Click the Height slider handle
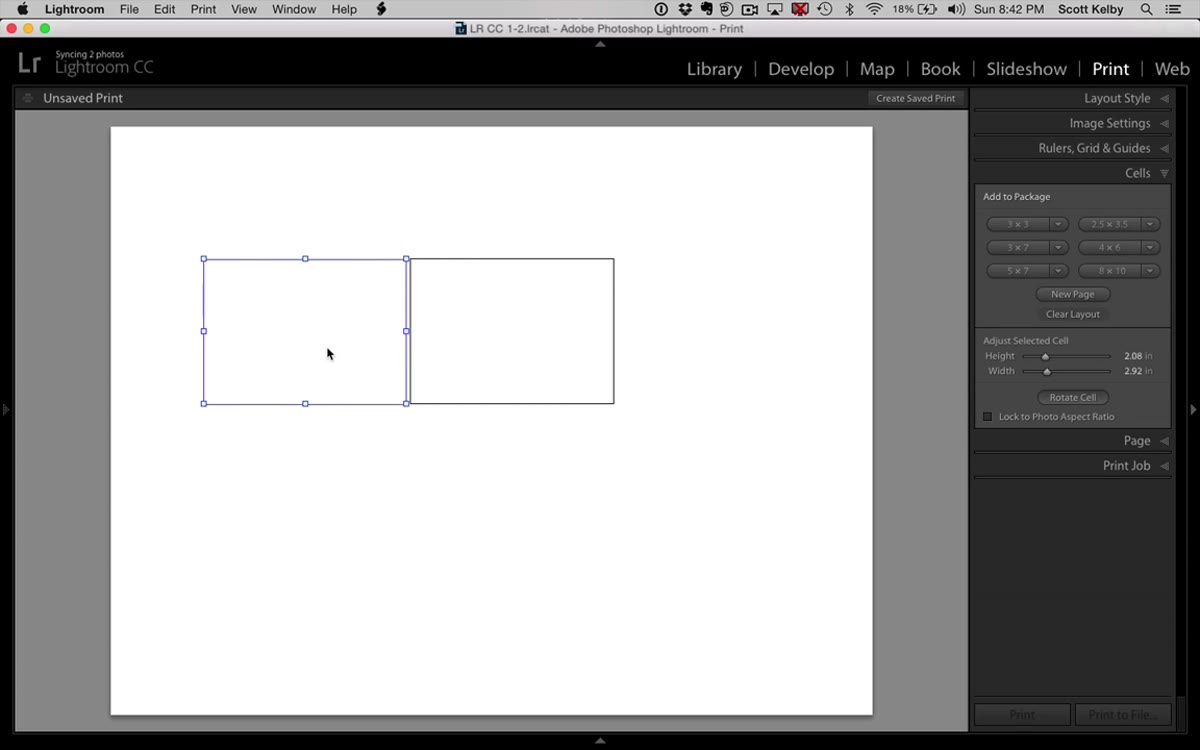The width and height of the screenshot is (1200, 750). coord(1045,357)
